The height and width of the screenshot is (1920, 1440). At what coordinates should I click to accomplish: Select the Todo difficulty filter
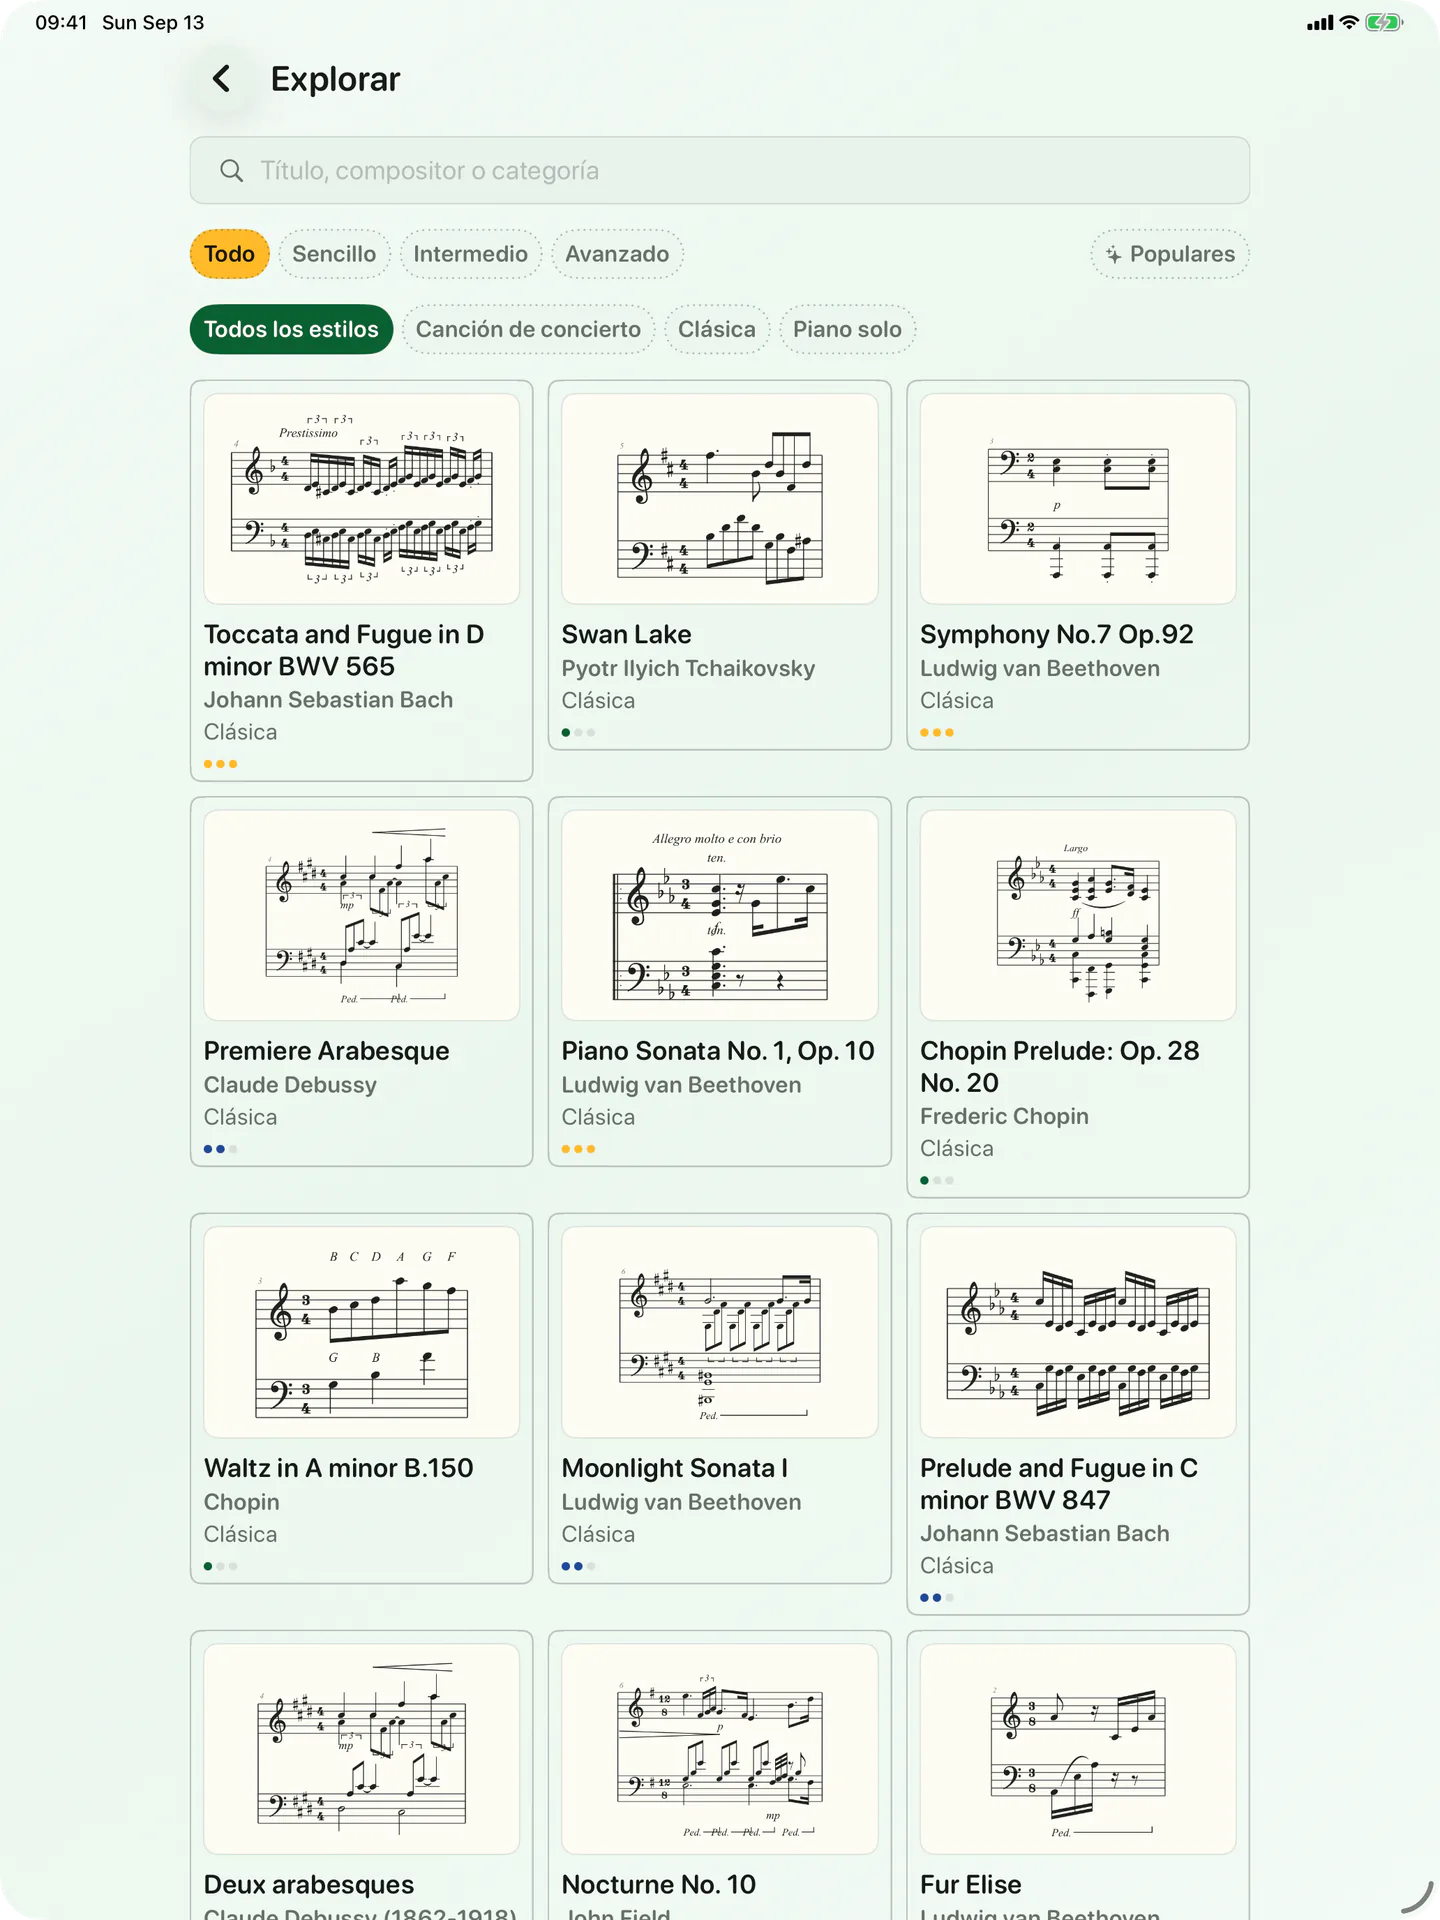[x=229, y=254]
